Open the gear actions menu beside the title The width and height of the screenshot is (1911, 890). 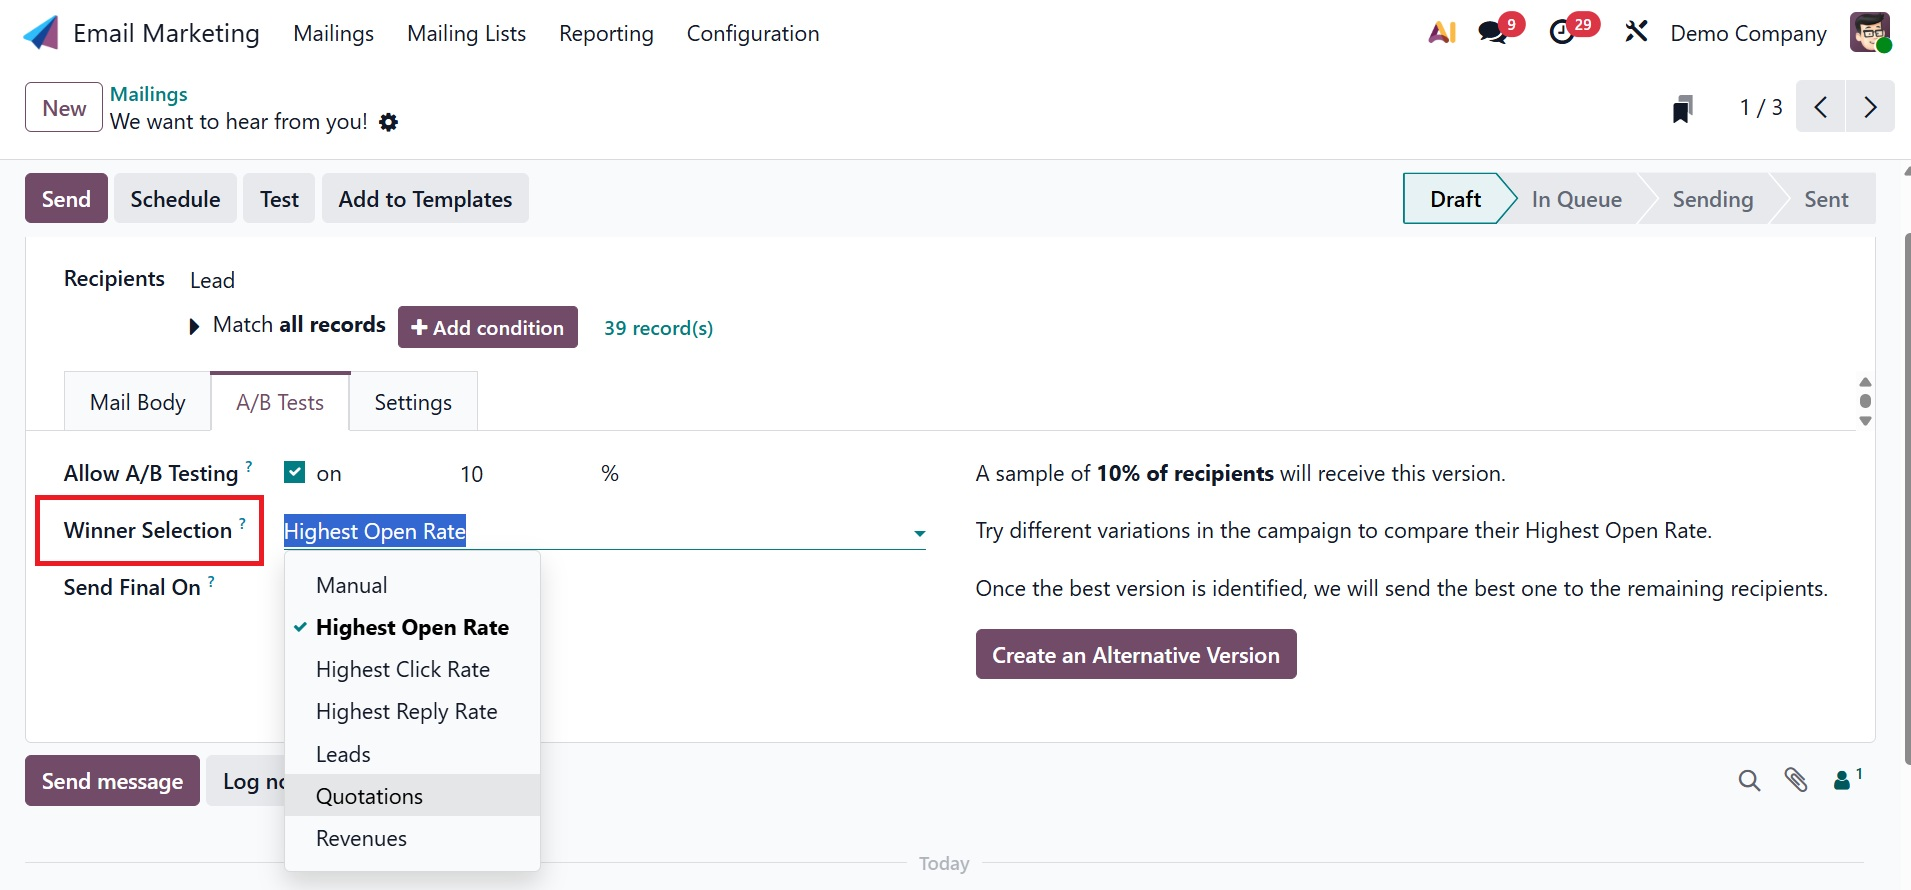389,122
